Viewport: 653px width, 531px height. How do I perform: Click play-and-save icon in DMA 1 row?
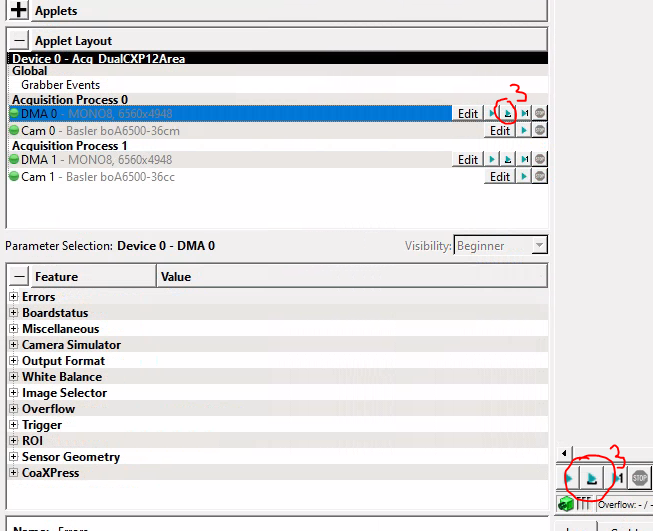[507, 159]
